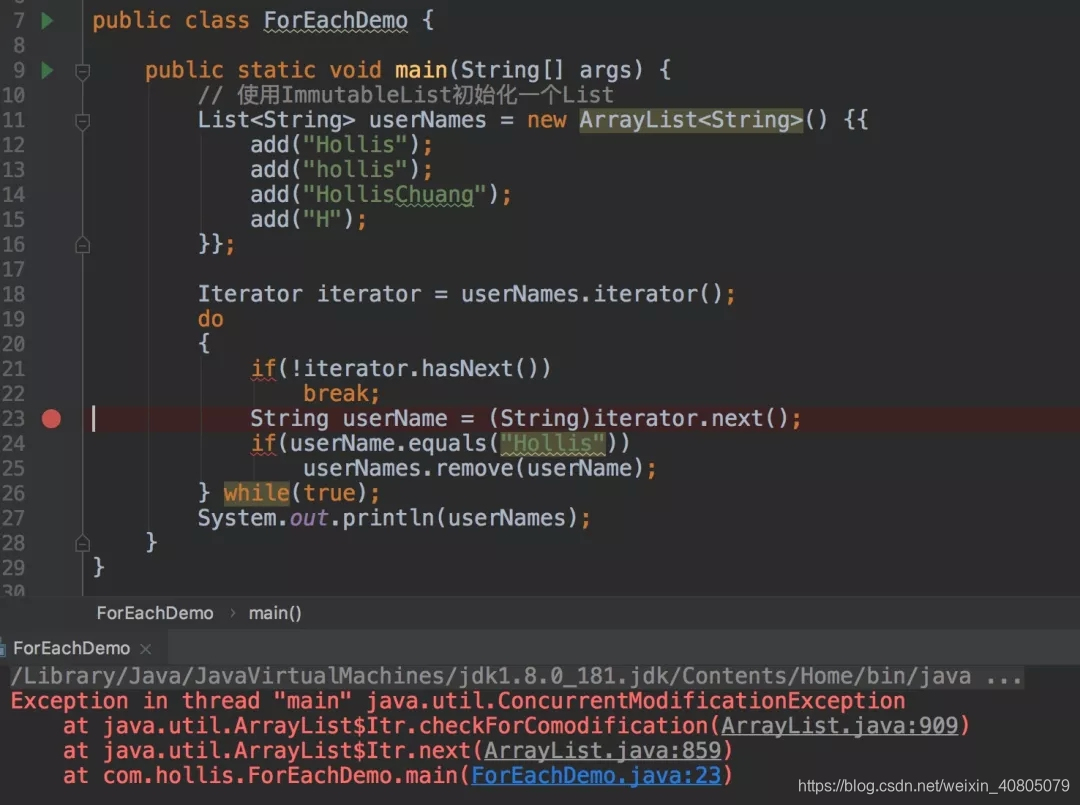This screenshot has width=1080, height=805.
Task: Click the ImmutableList comment on line 10
Action: tap(406, 95)
